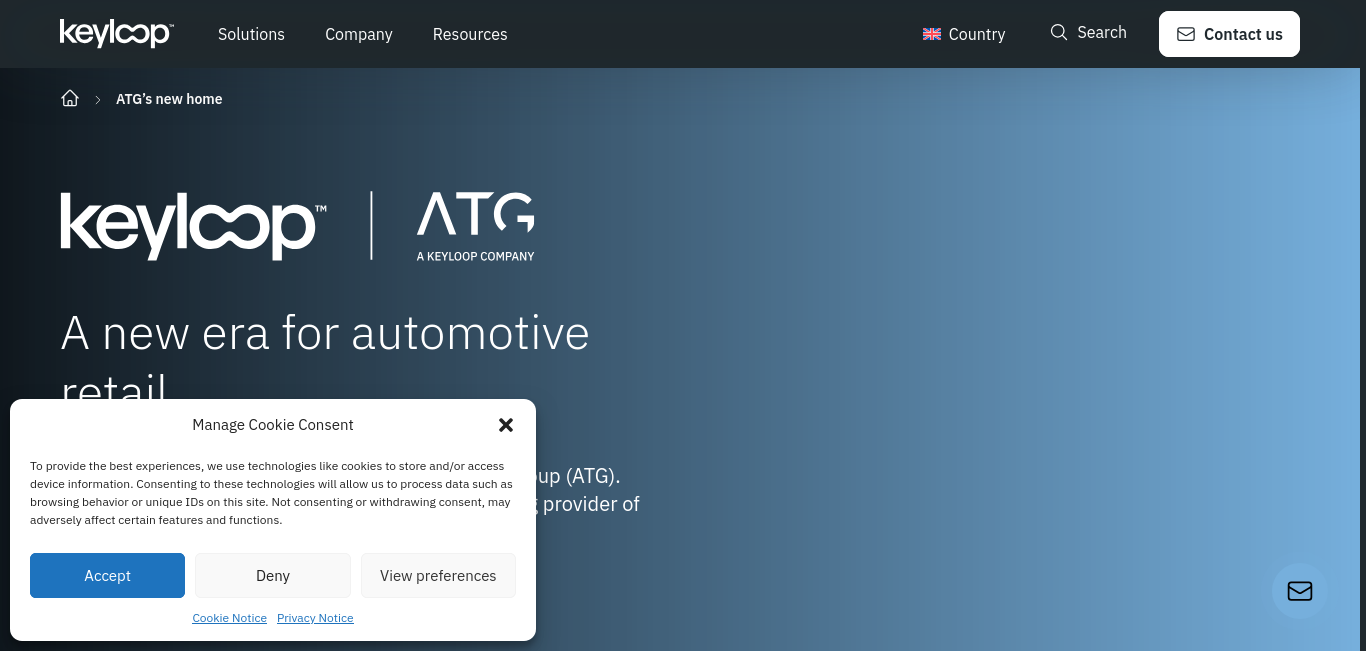Open the Resources menu
The width and height of the screenshot is (1366, 651).
click(x=470, y=34)
